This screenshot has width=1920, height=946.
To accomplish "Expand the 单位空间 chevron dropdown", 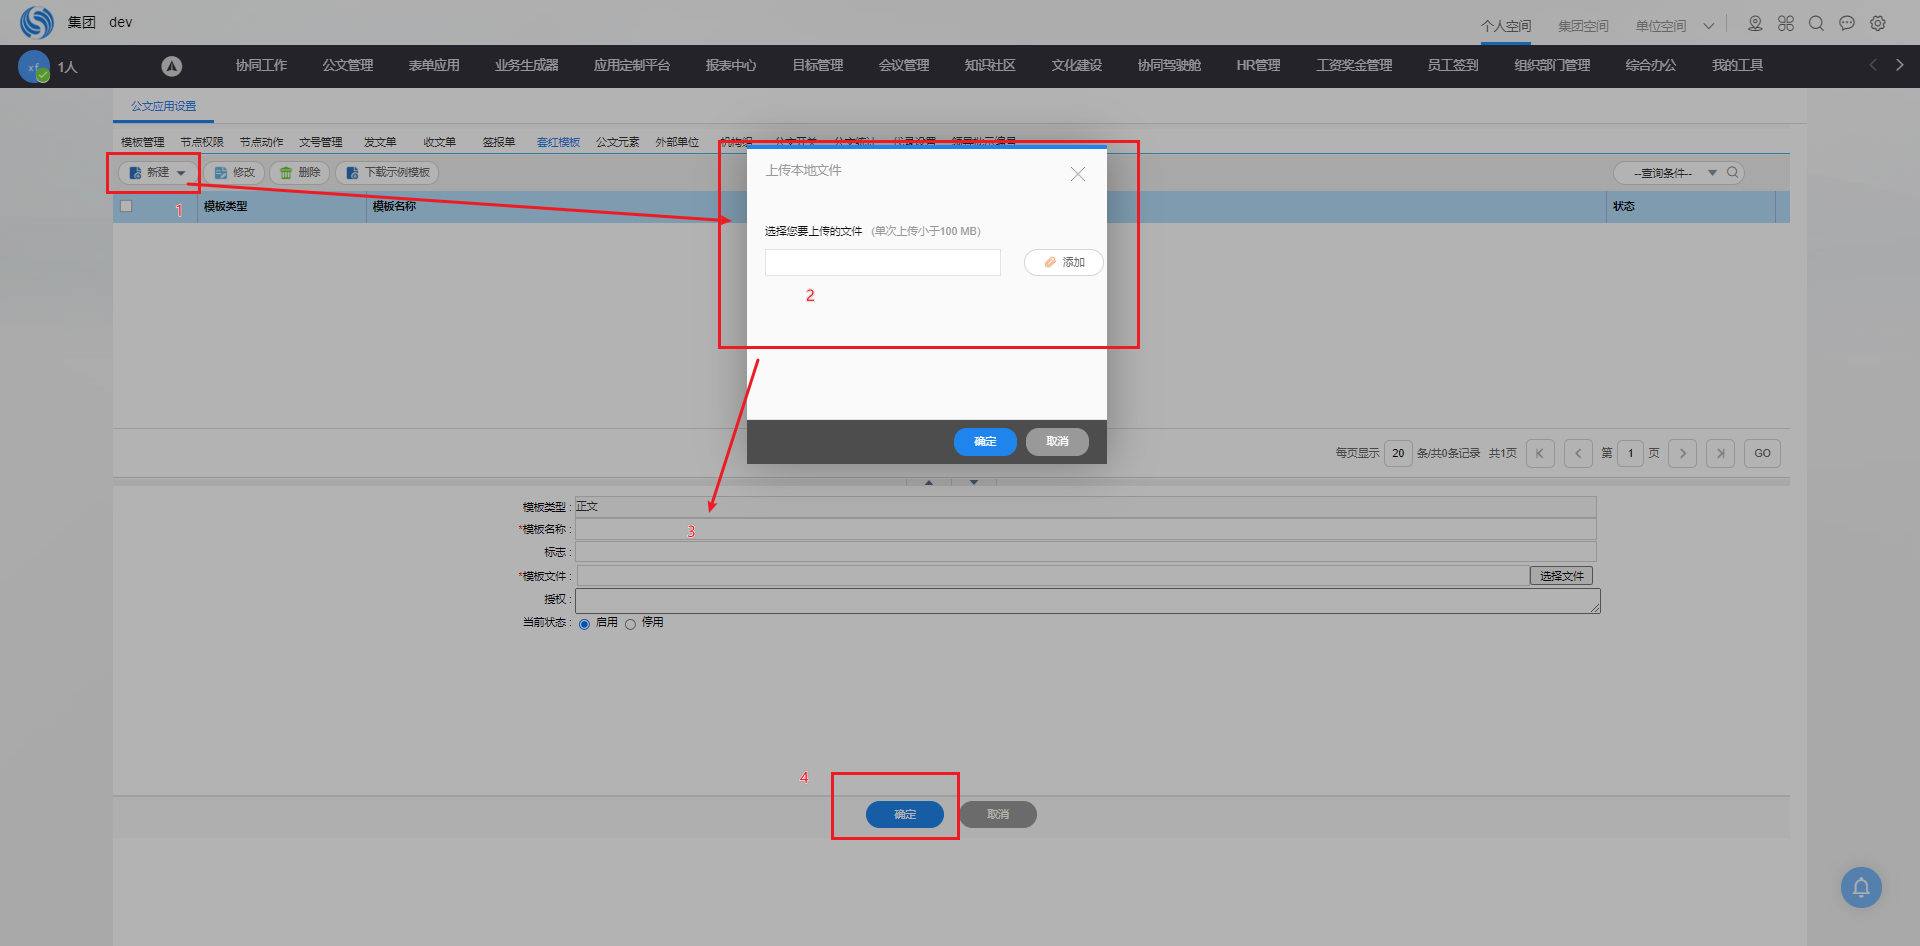I will coord(1709,26).
